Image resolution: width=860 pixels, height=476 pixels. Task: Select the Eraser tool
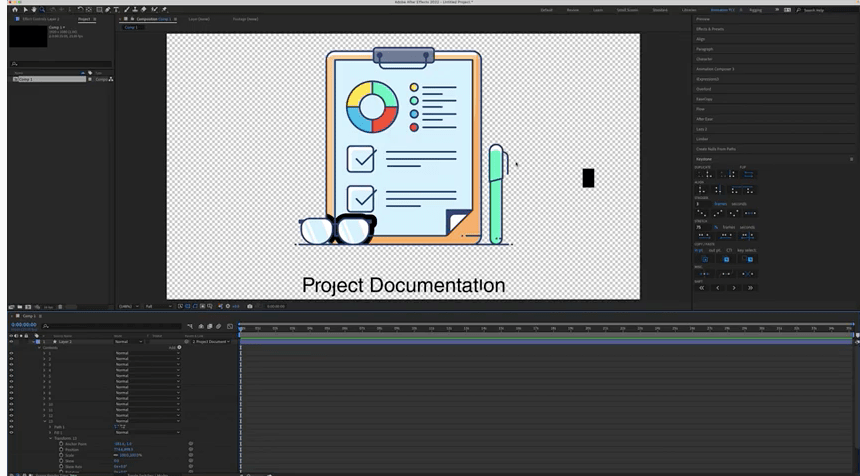tap(143, 9)
